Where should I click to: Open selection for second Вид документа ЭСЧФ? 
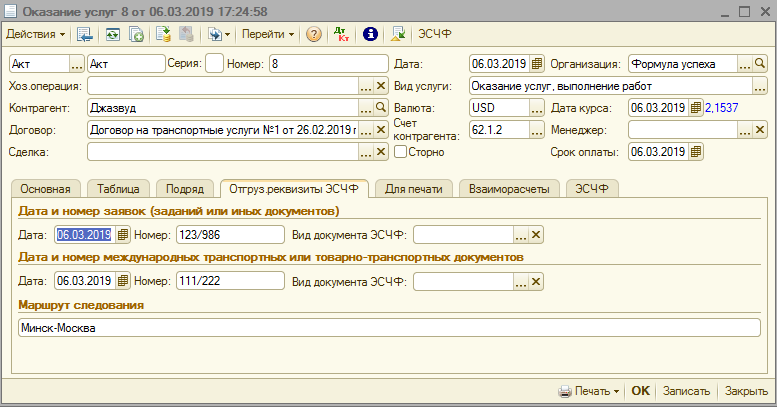click(521, 282)
